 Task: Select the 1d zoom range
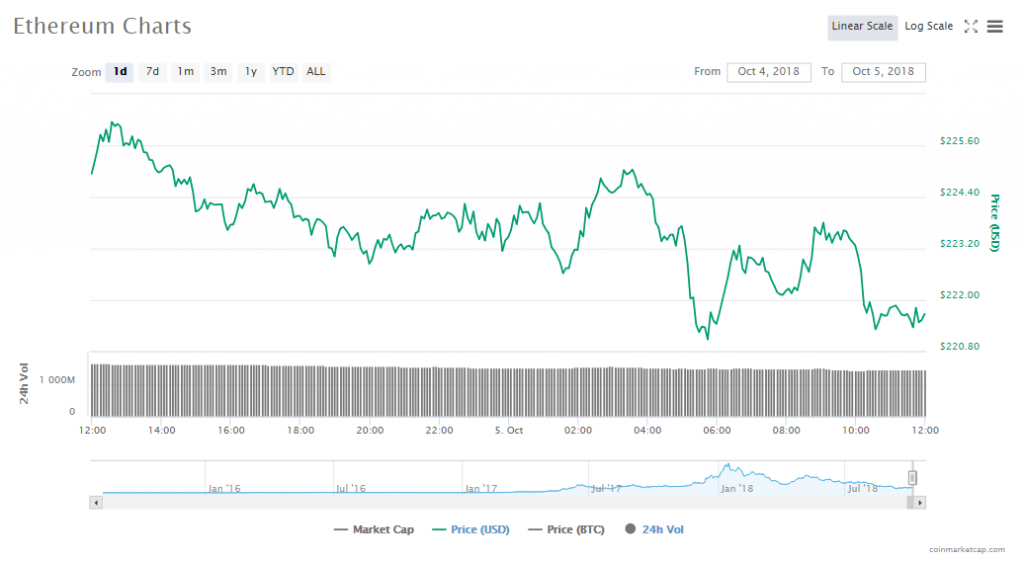[120, 72]
